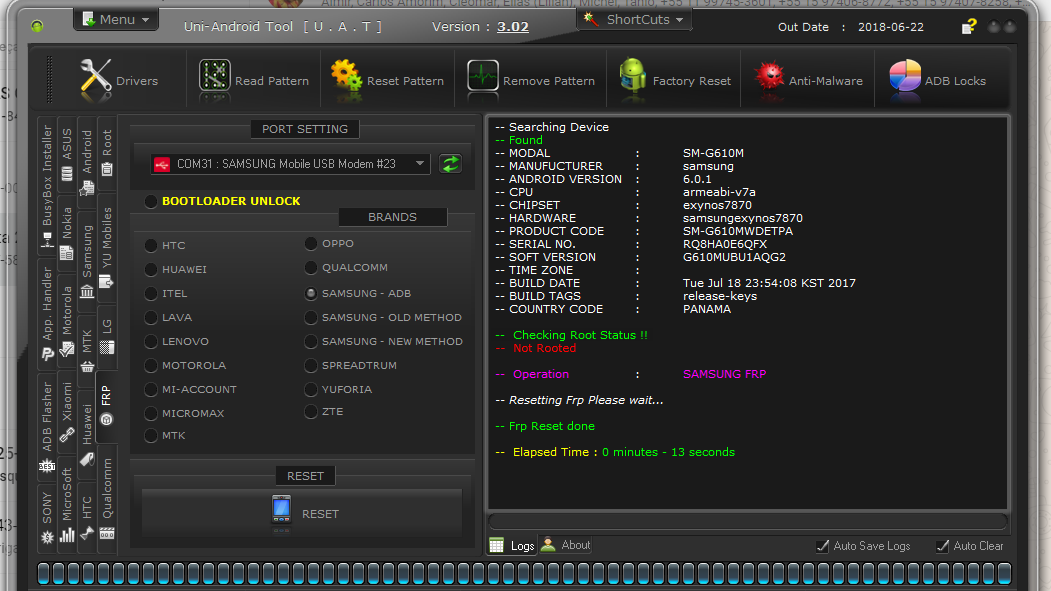The width and height of the screenshot is (1051, 591).
Task: Click the ADB Locks pie icon
Action: [905, 76]
